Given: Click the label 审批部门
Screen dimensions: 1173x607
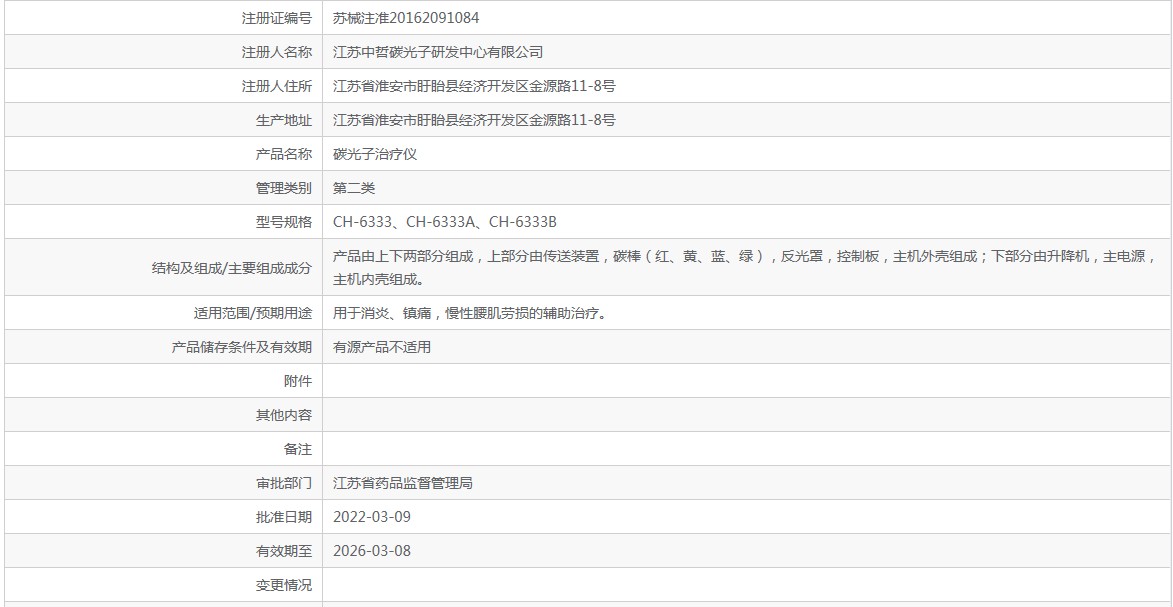Looking at the screenshot, I should pos(284,484).
